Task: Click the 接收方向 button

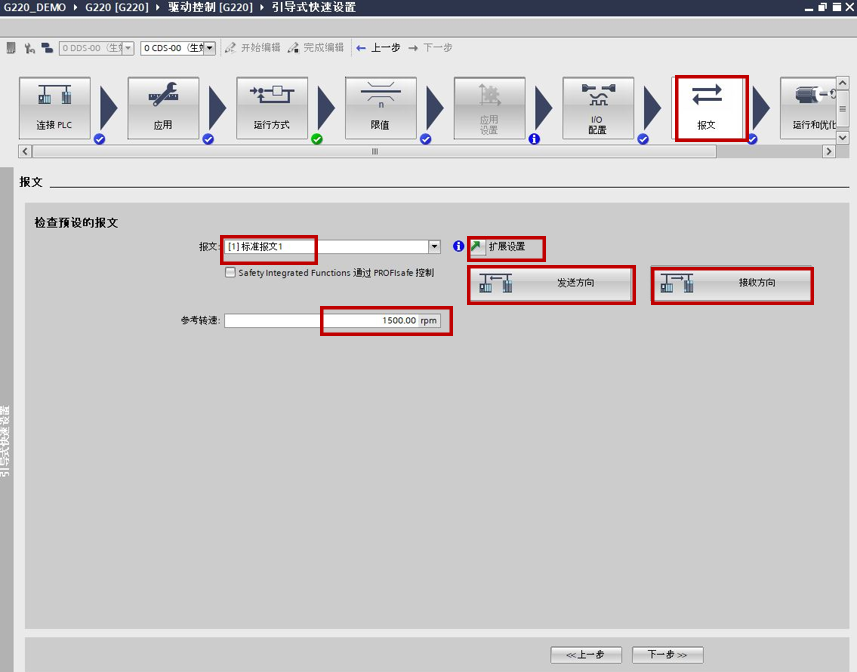Action: [731, 284]
